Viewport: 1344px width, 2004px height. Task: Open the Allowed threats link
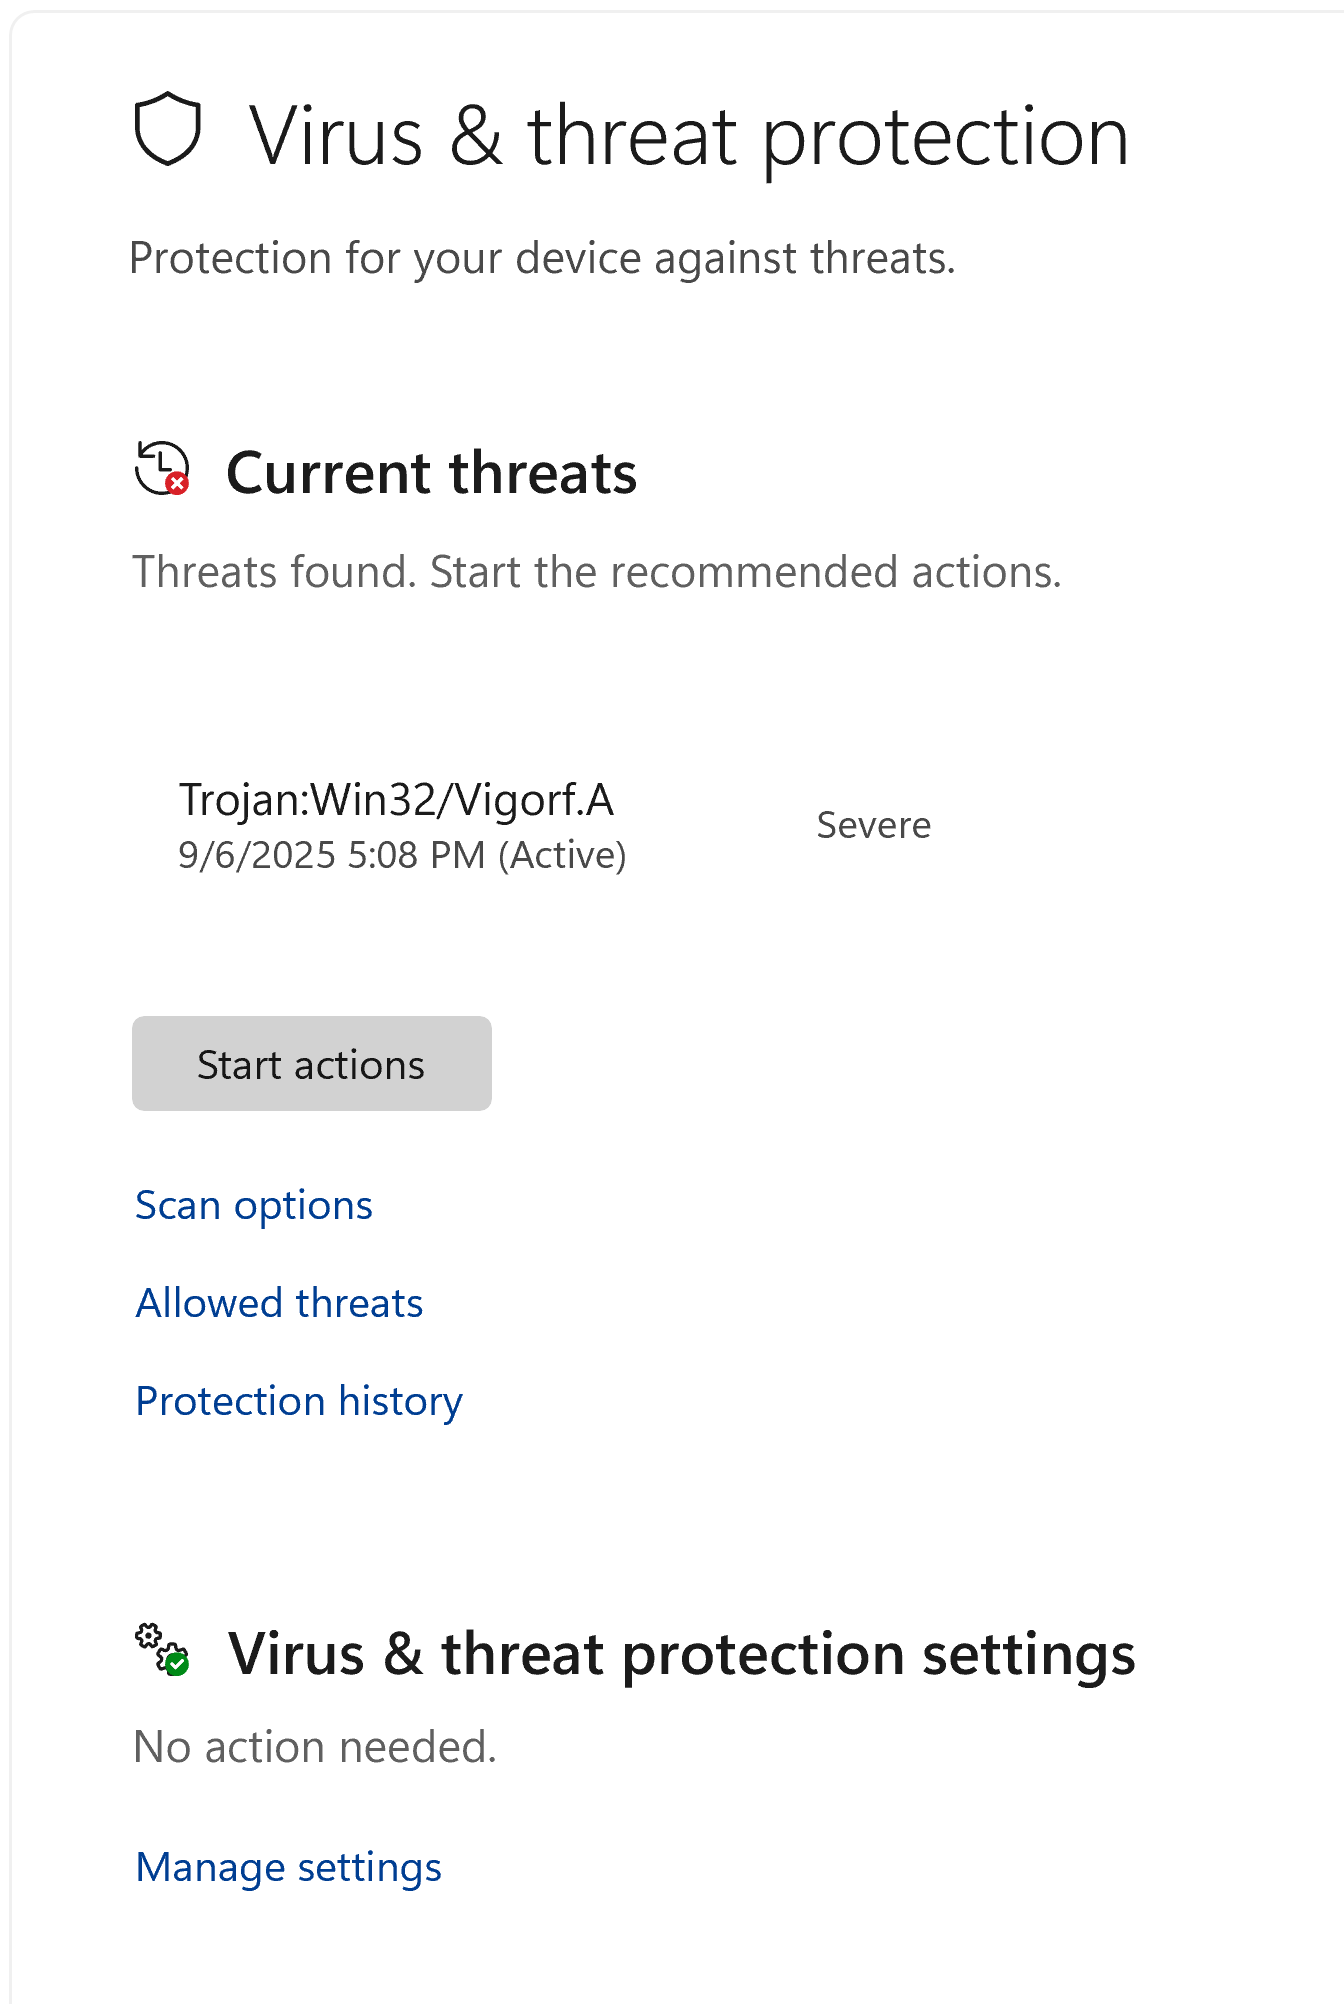279,1304
